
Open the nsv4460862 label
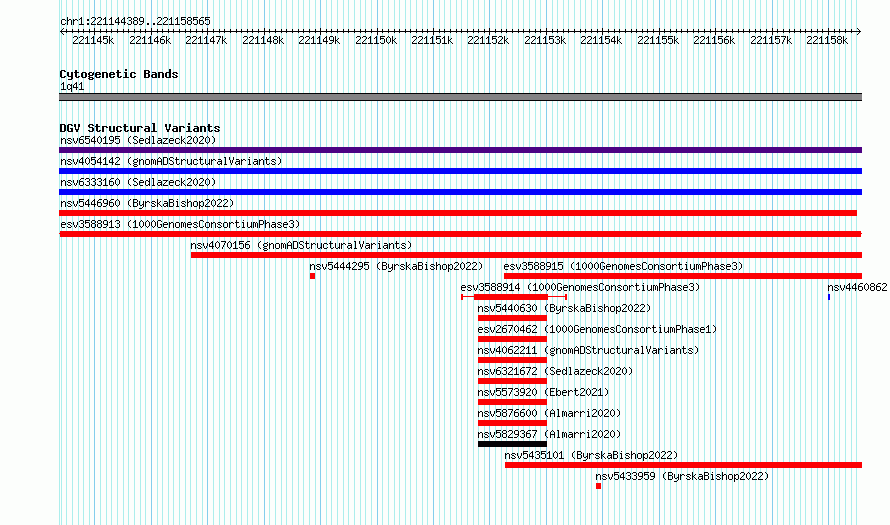(857, 287)
